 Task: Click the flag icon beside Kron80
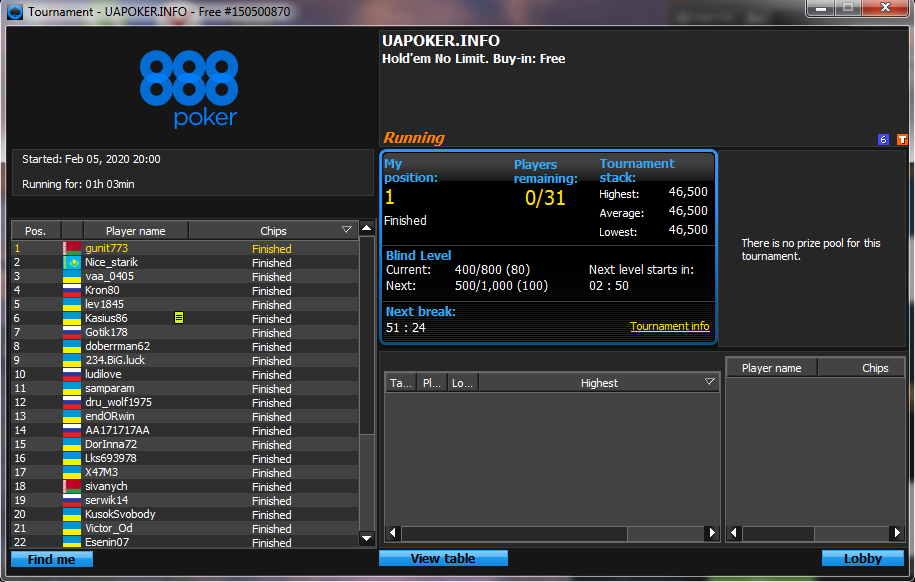click(x=72, y=290)
